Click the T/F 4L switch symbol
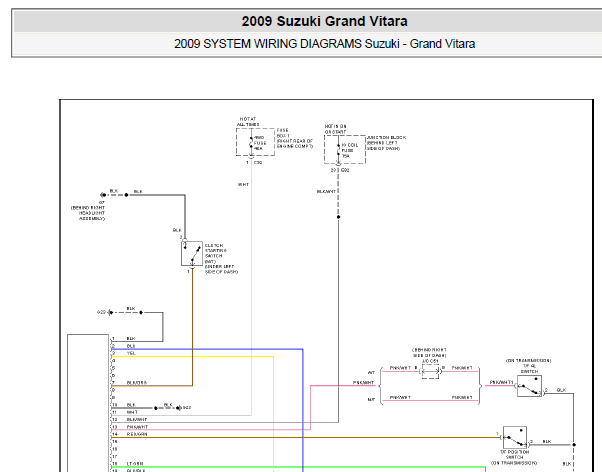The height and width of the screenshot is (472, 602). 529,386
